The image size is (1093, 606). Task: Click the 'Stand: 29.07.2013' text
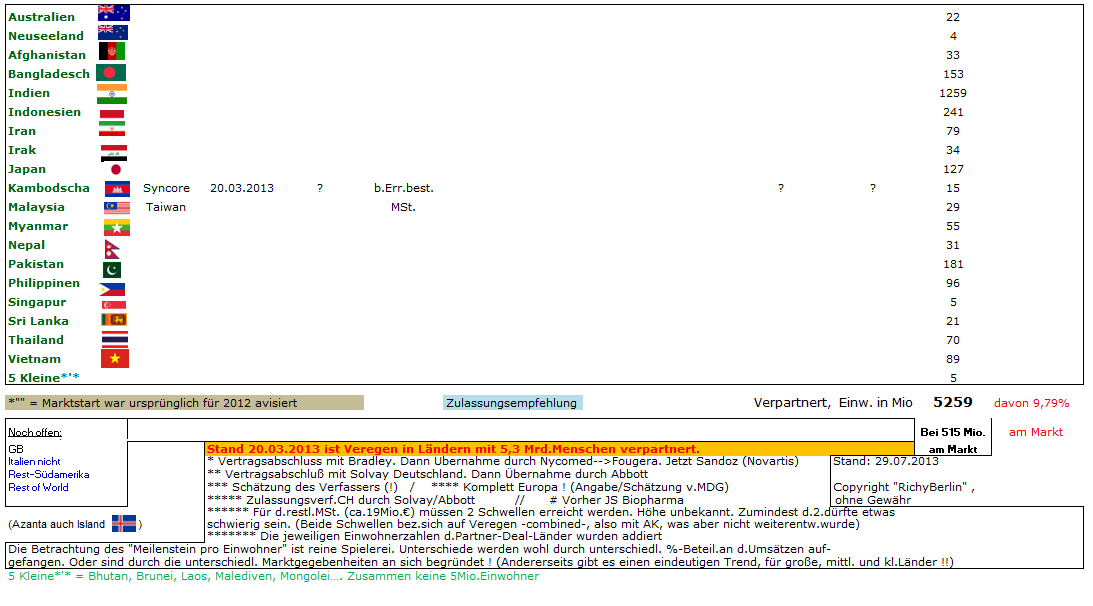coord(886,461)
